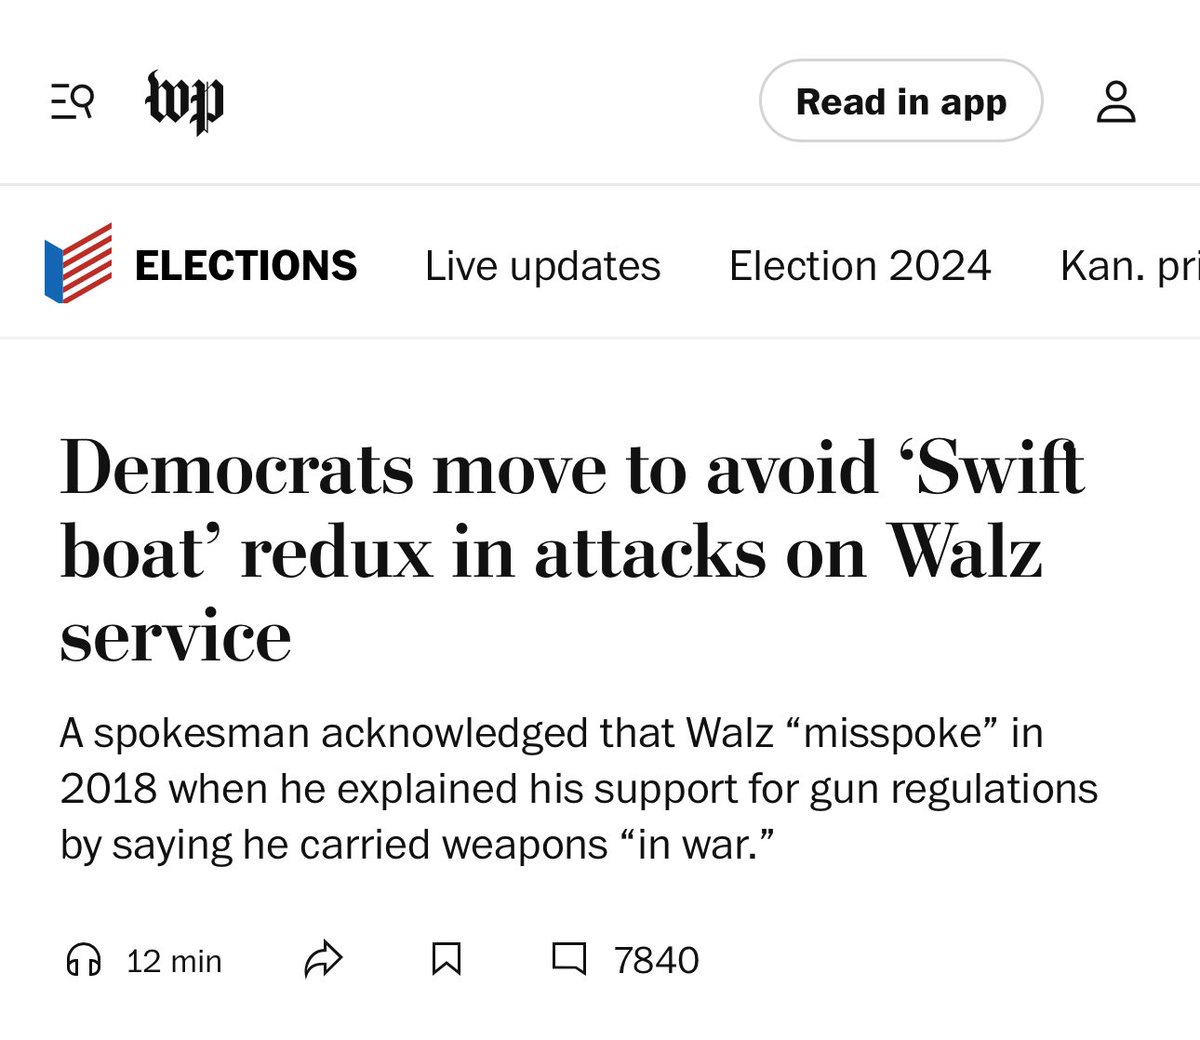Toggle the bookmark to save article
Image resolution: width=1200 pixels, height=1040 pixels.
coord(446,960)
